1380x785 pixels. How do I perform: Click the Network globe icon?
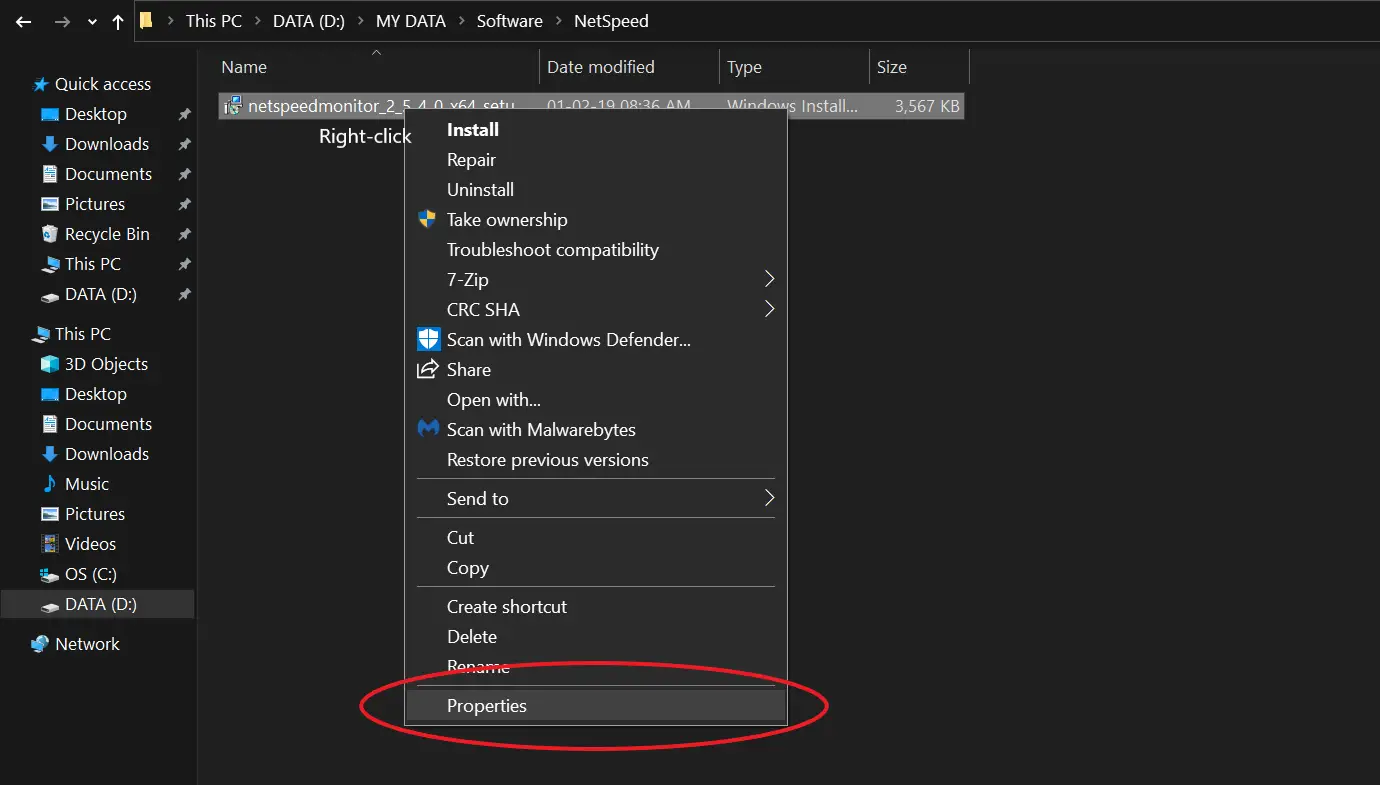pyautogui.click(x=40, y=644)
